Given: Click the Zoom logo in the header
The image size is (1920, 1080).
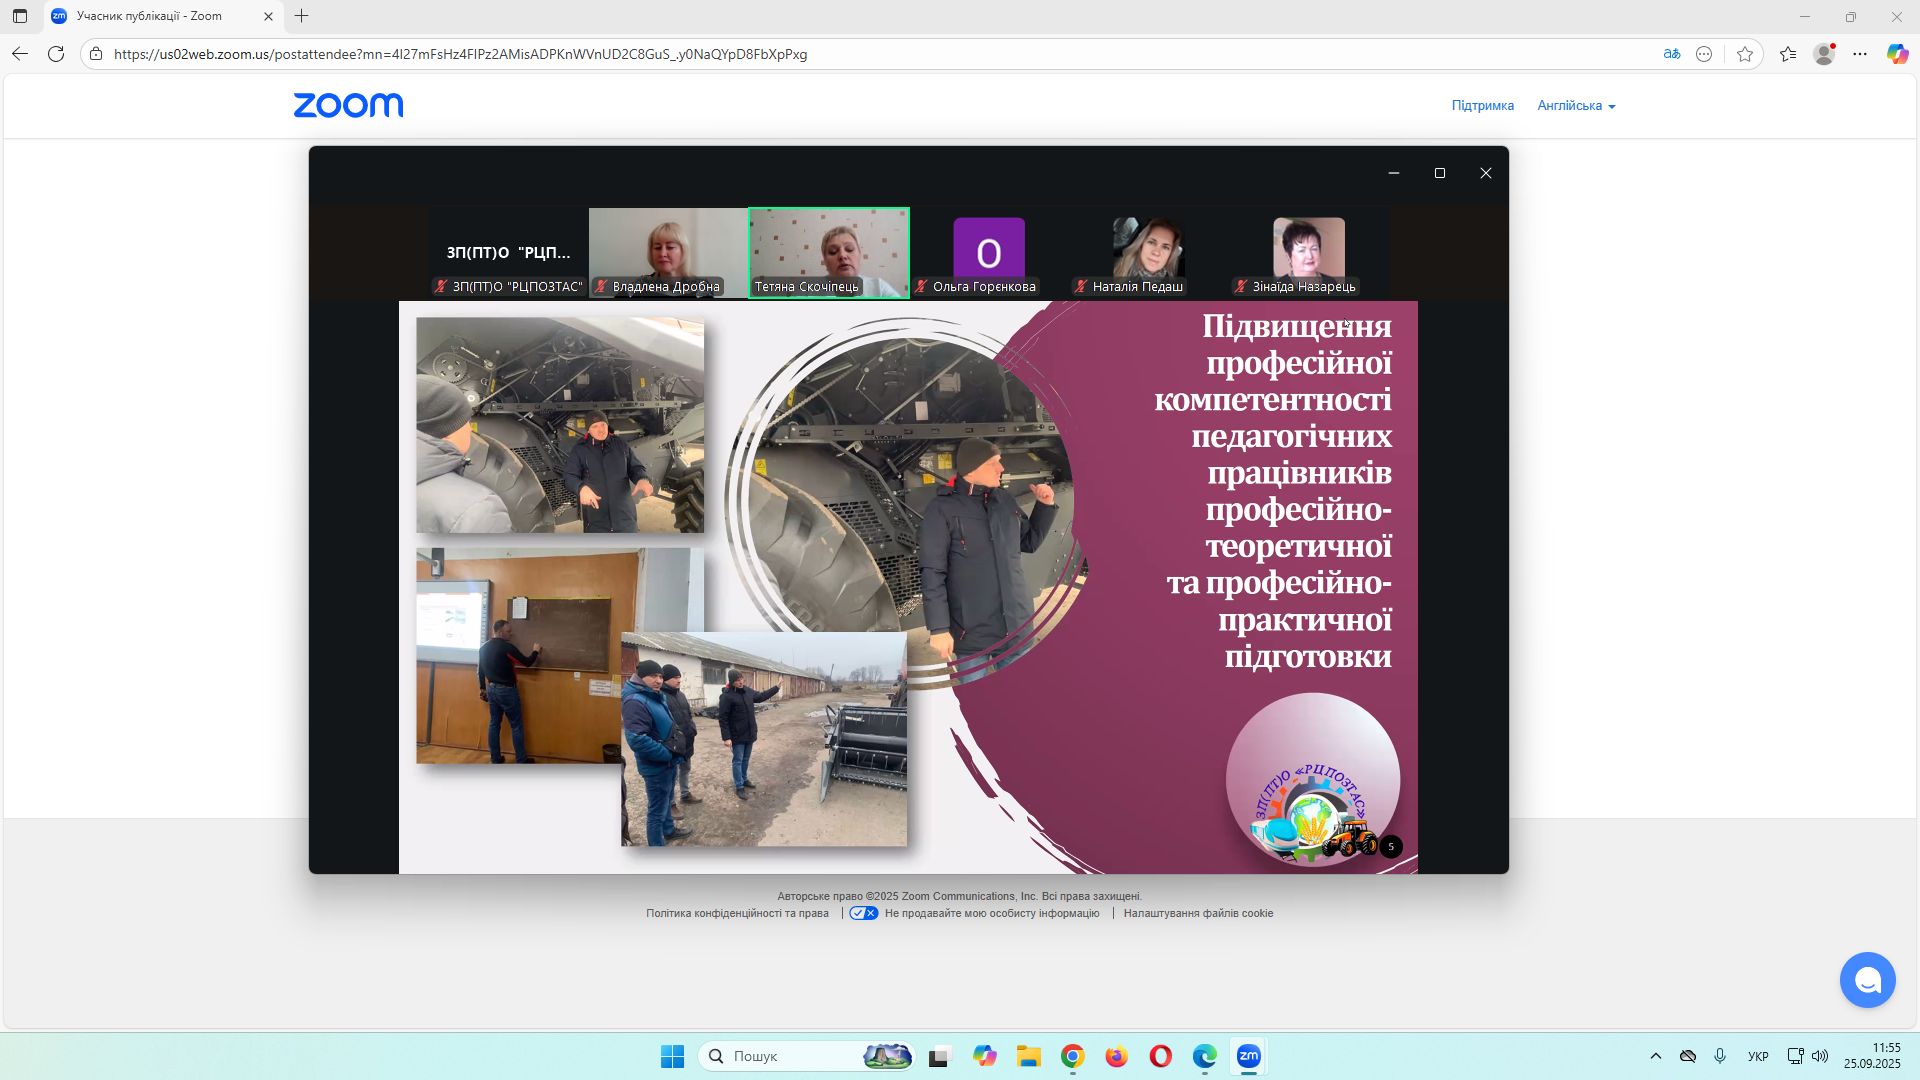Looking at the screenshot, I should 348,105.
